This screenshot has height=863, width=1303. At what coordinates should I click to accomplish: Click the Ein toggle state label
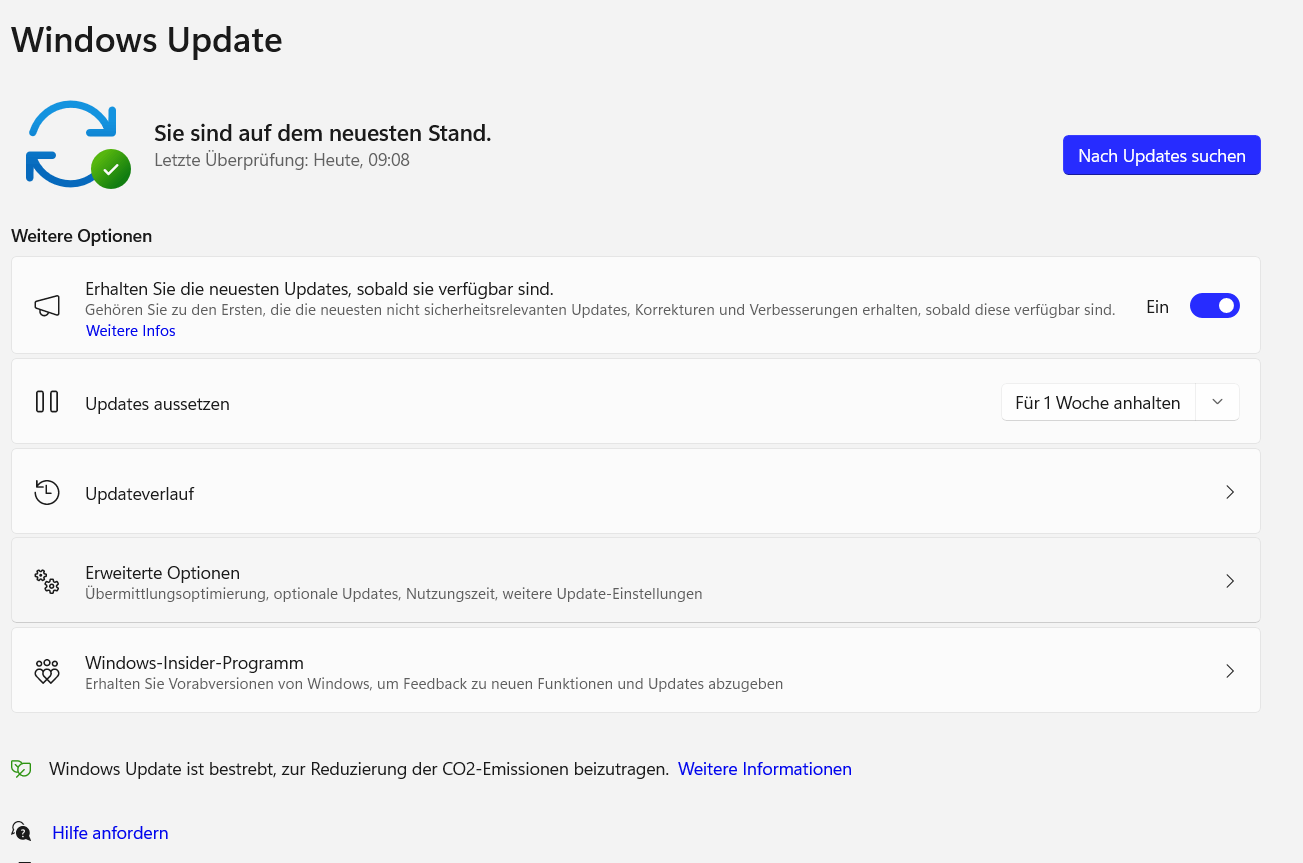click(1157, 307)
